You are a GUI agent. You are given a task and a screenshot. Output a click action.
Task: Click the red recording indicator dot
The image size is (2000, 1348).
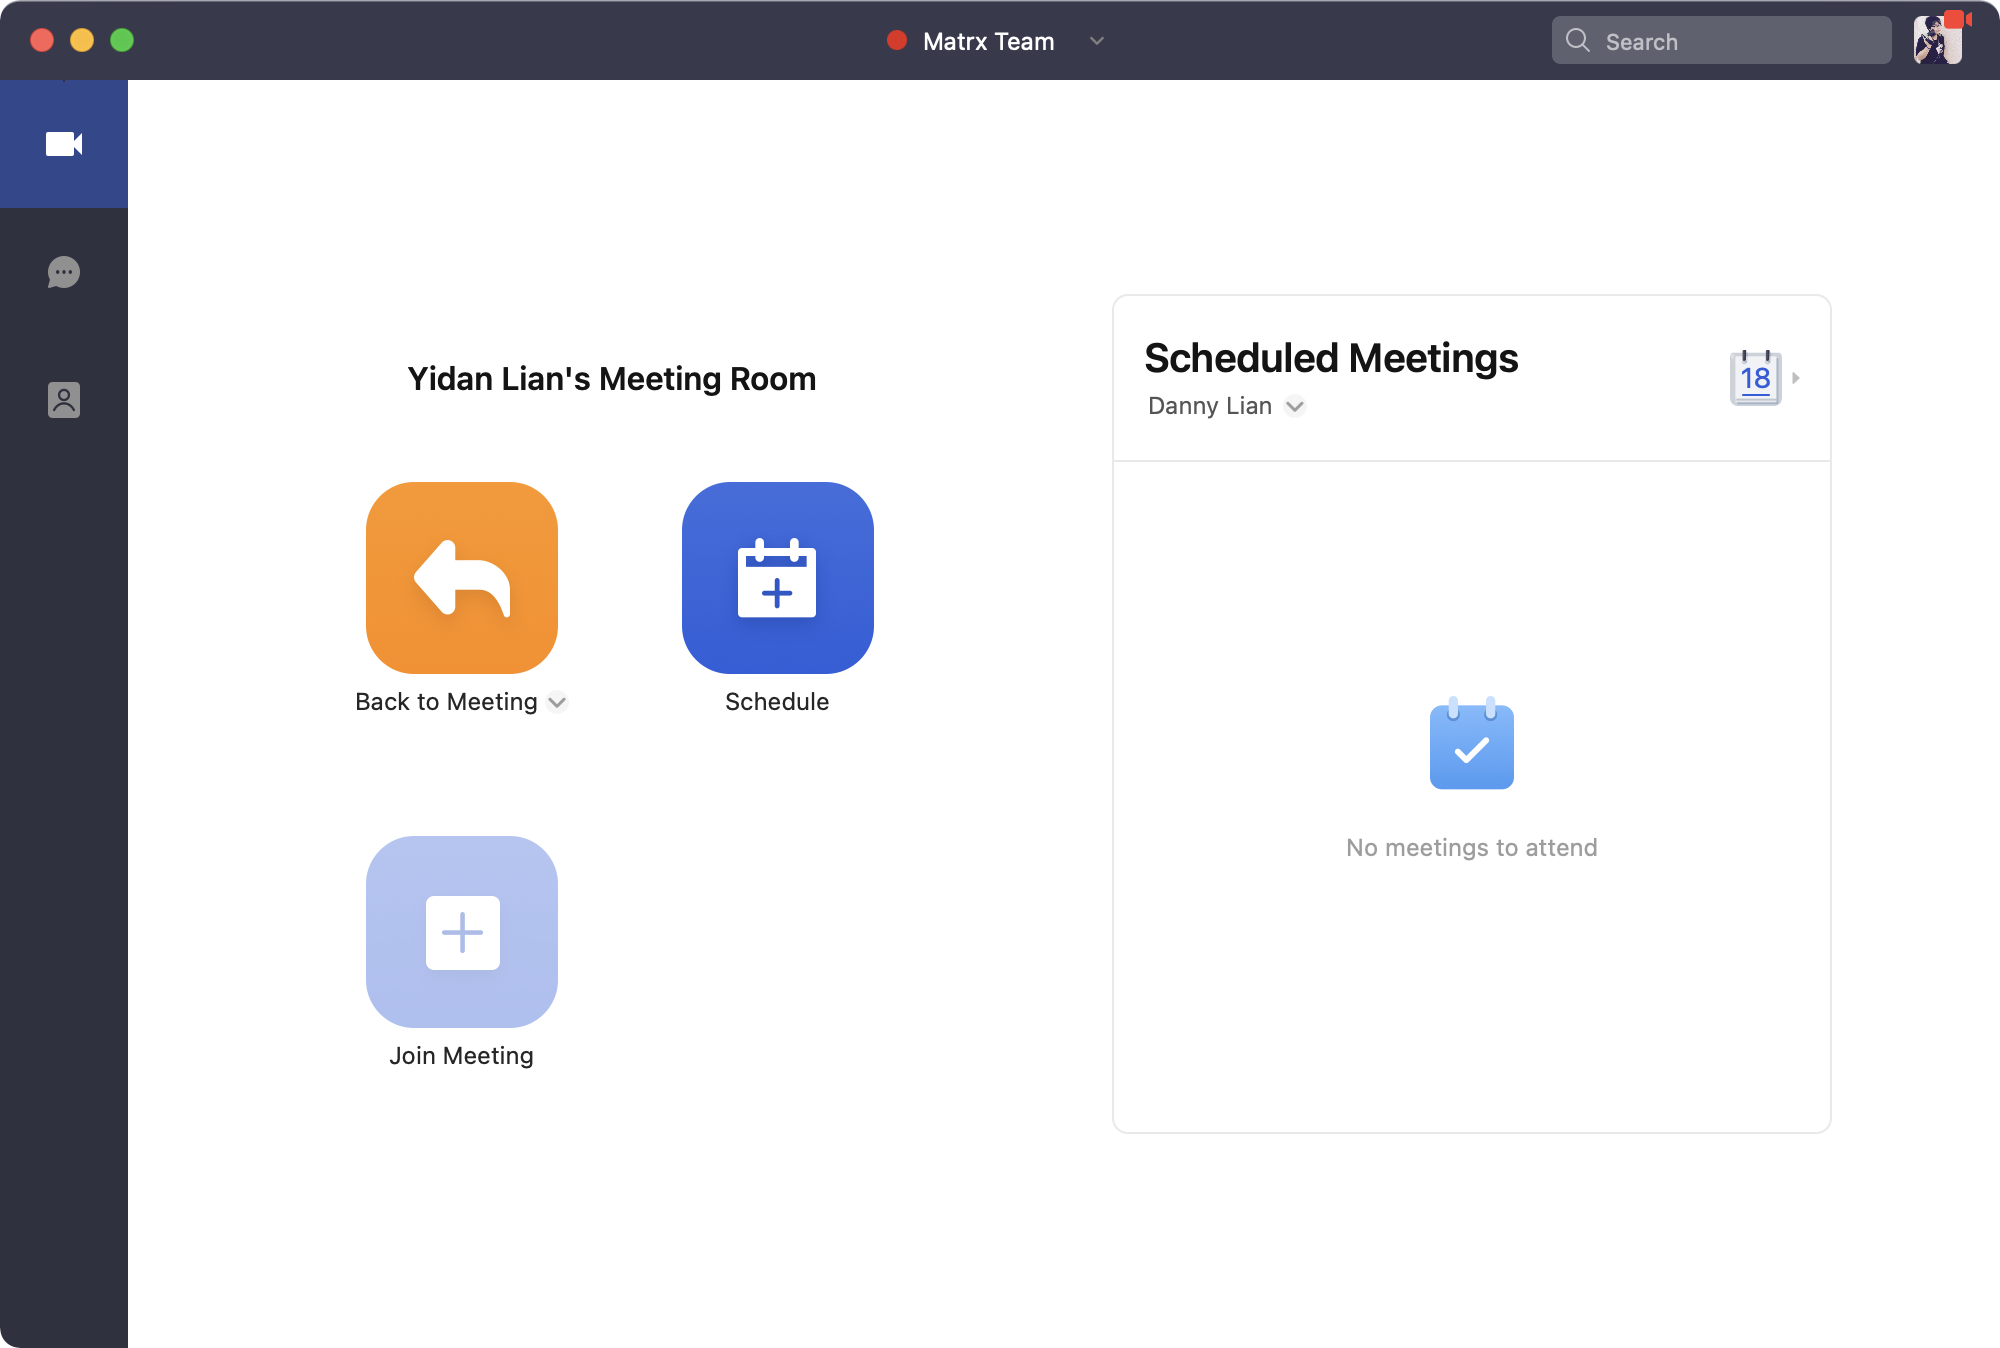pos(897,40)
